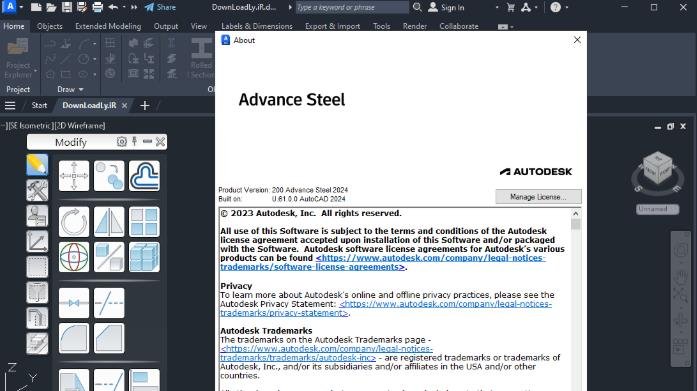Click the Move four-arrows tool

point(74,176)
